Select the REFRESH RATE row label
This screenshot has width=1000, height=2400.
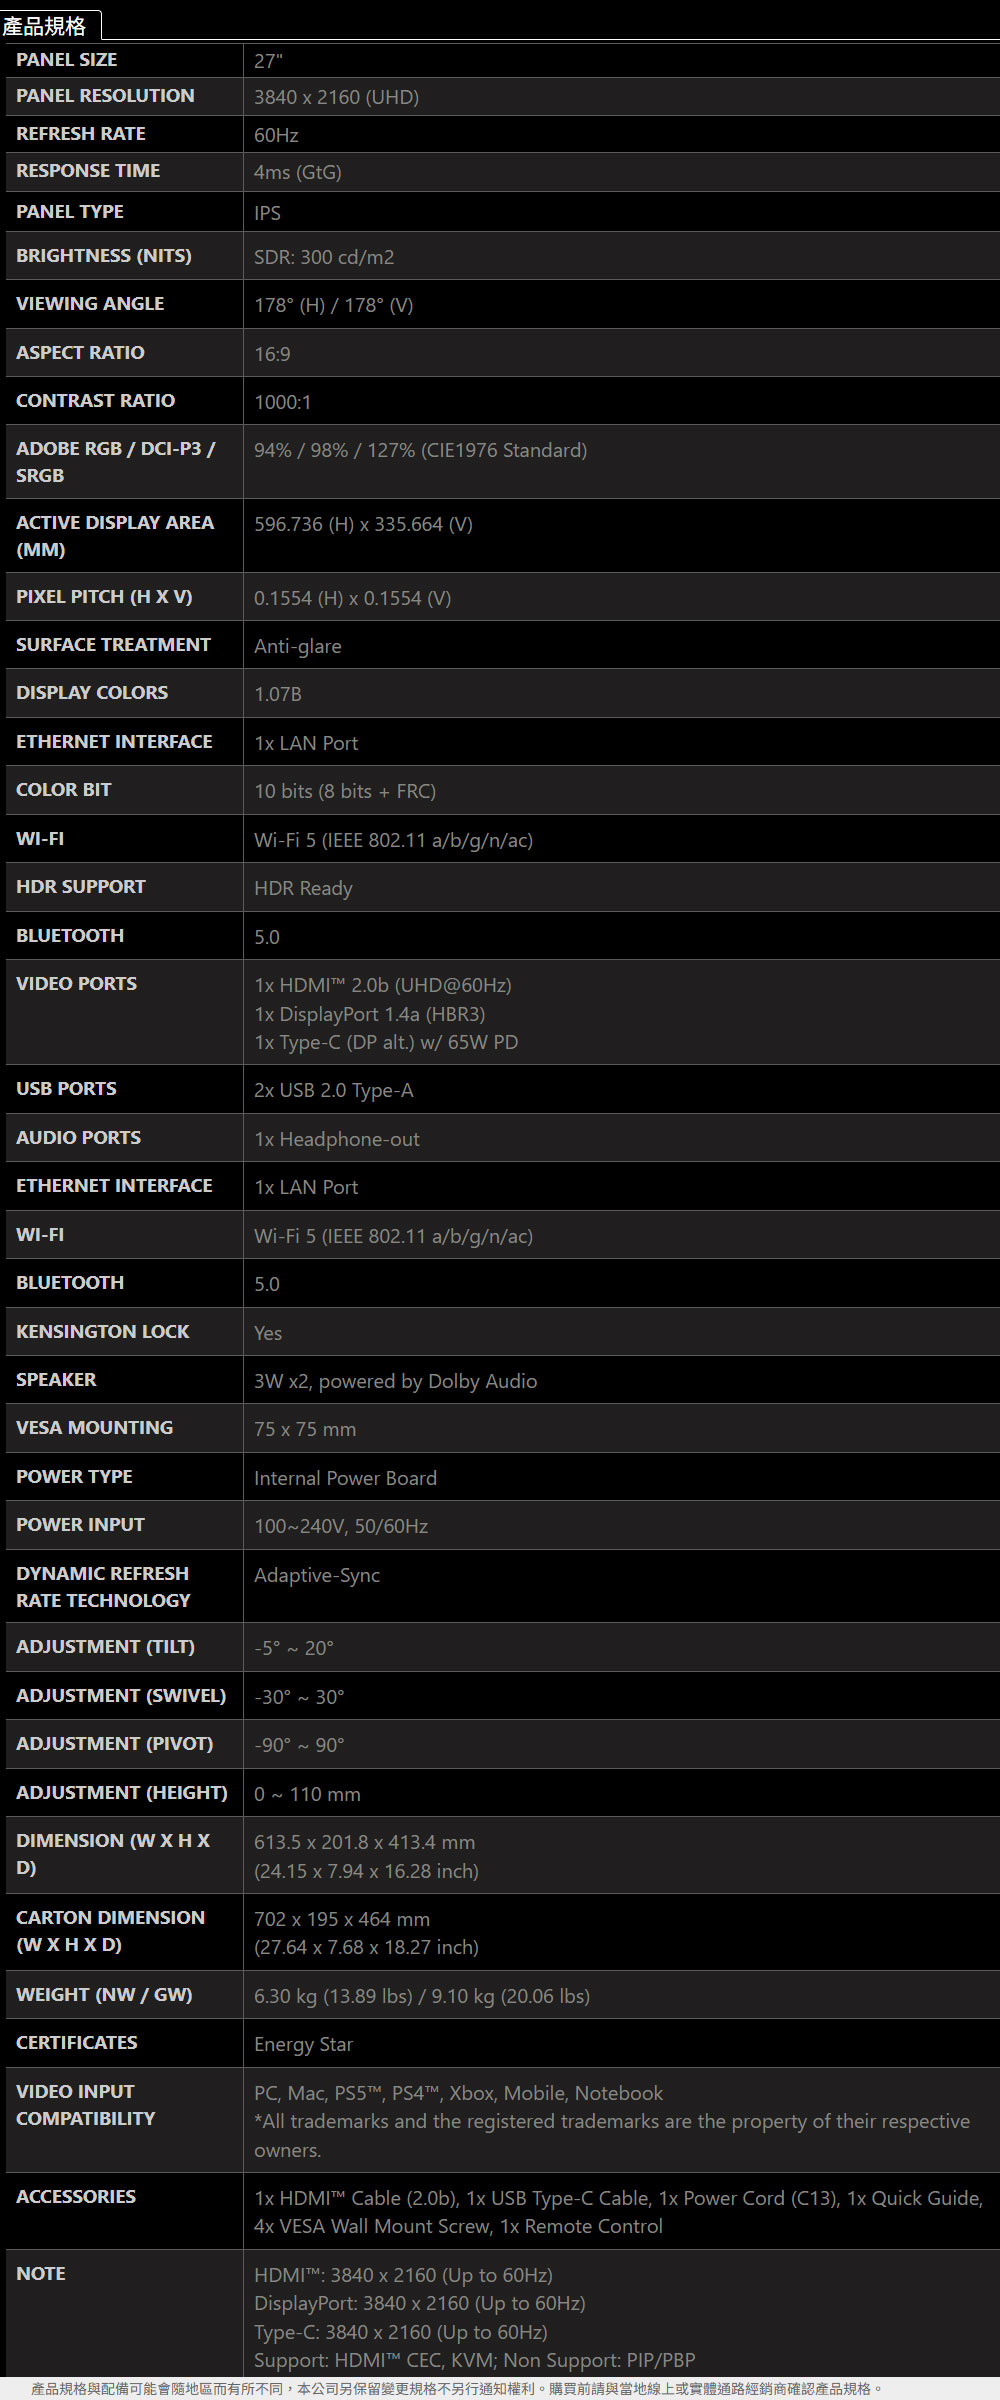[x=80, y=134]
